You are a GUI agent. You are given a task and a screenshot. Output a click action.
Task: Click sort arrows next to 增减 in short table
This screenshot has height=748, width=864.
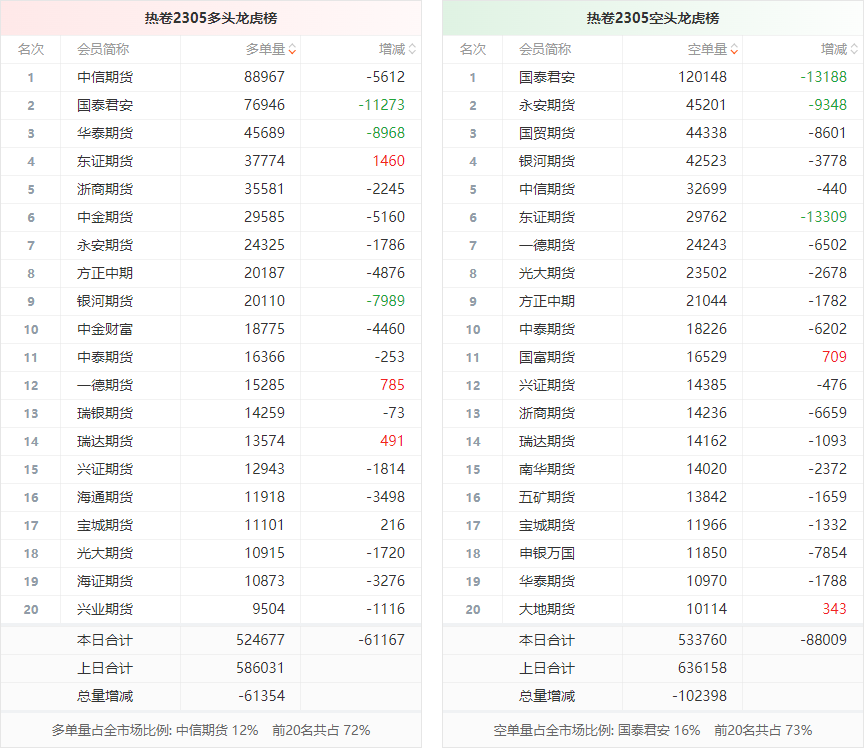pos(854,49)
